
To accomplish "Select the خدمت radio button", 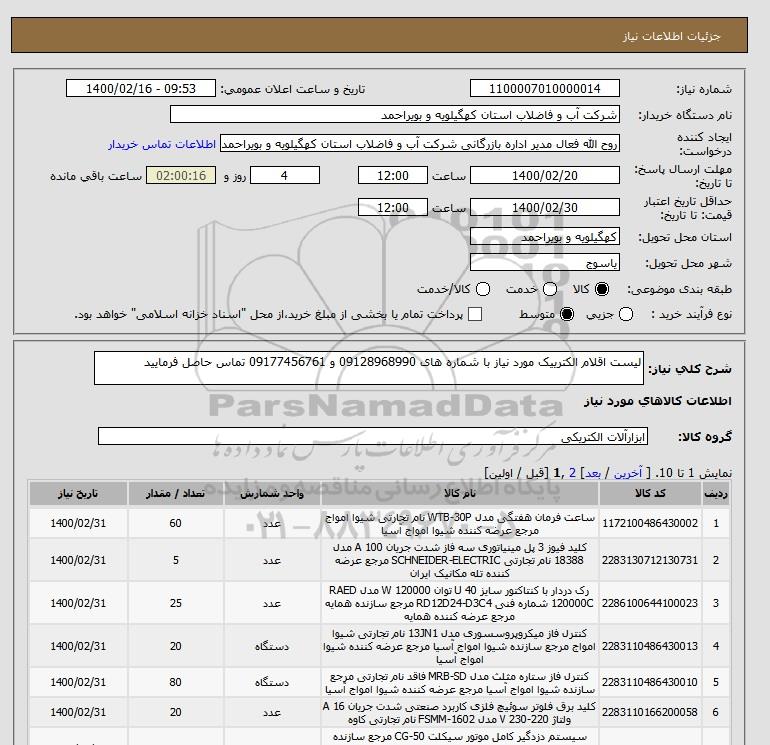I will [x=550, y=289].
